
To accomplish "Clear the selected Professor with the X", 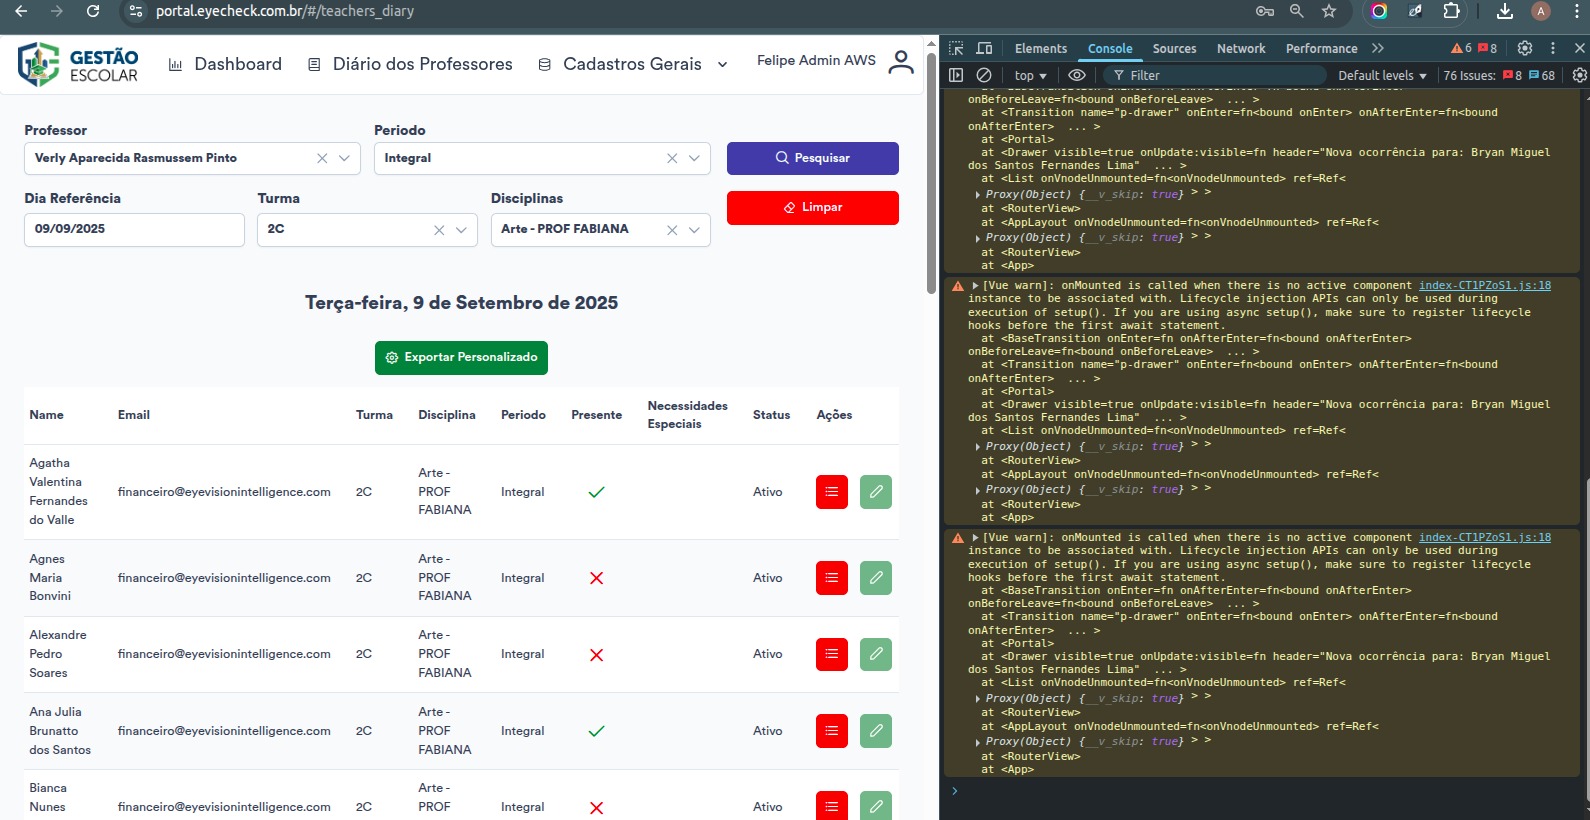I will coord(322,158).
